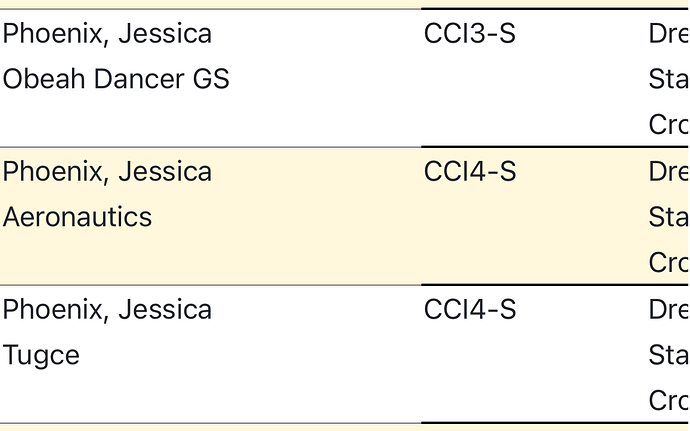
Task: Click CCI4-S in the Tugce row
Action: click(470, 309)
